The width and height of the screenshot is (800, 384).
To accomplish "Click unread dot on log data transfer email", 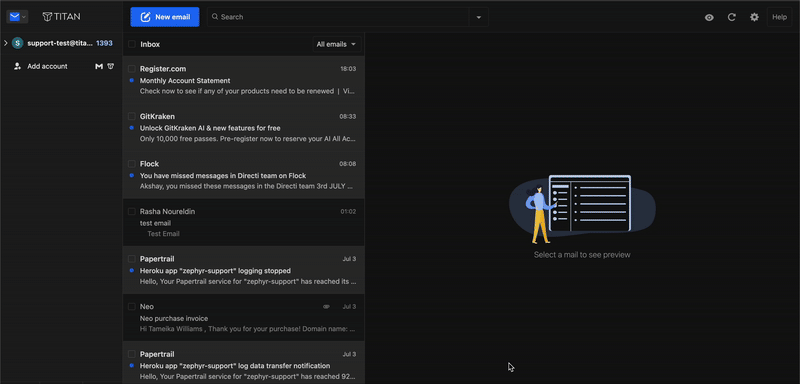I will 132,365.
